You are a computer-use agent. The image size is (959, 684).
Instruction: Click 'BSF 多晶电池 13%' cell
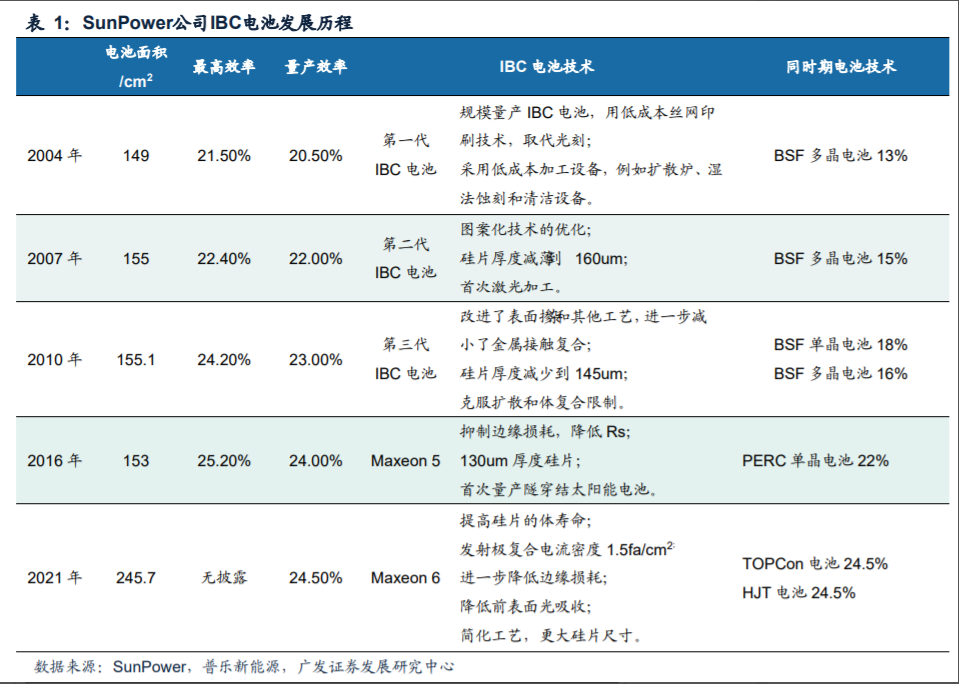point(840,155)
